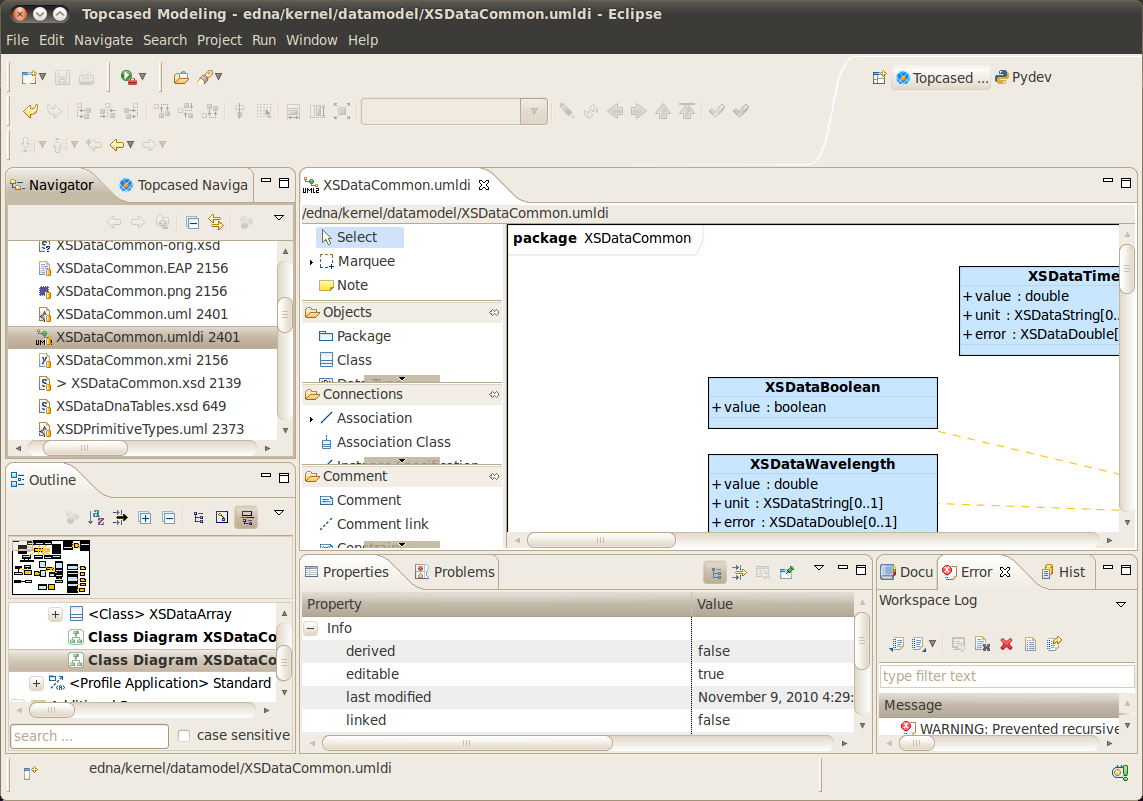Select XSDataDnaTables.xsd 649 file

(x=142, y=406)
